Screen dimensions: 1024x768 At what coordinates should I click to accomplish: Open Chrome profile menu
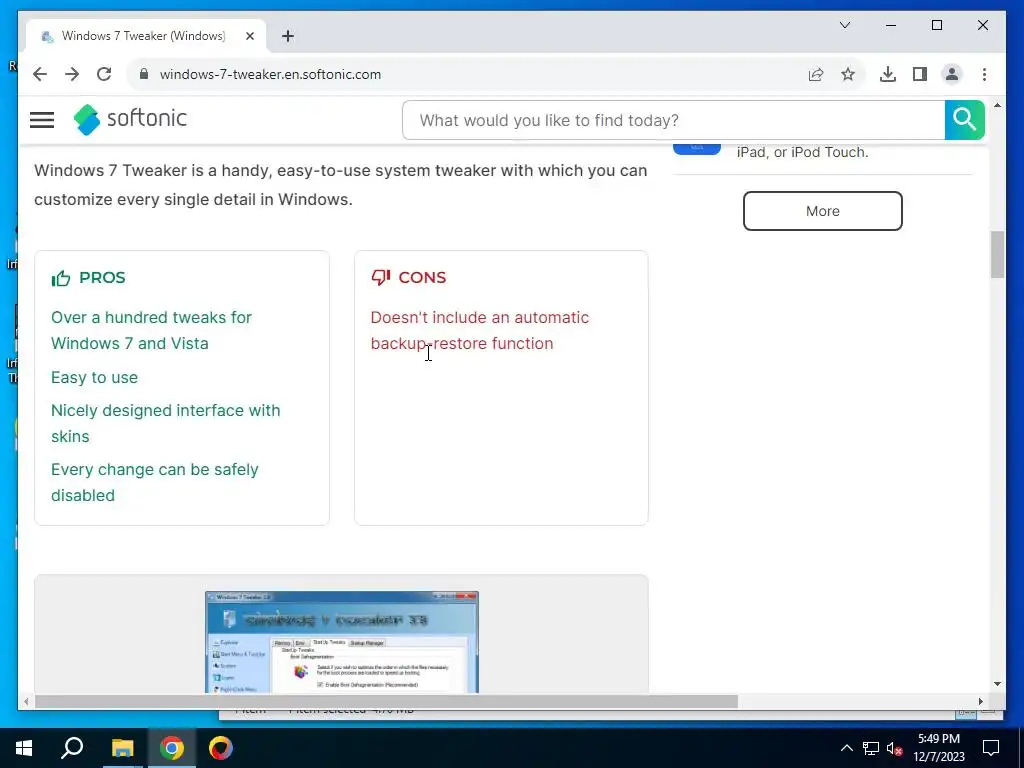(x=952, y=74)
